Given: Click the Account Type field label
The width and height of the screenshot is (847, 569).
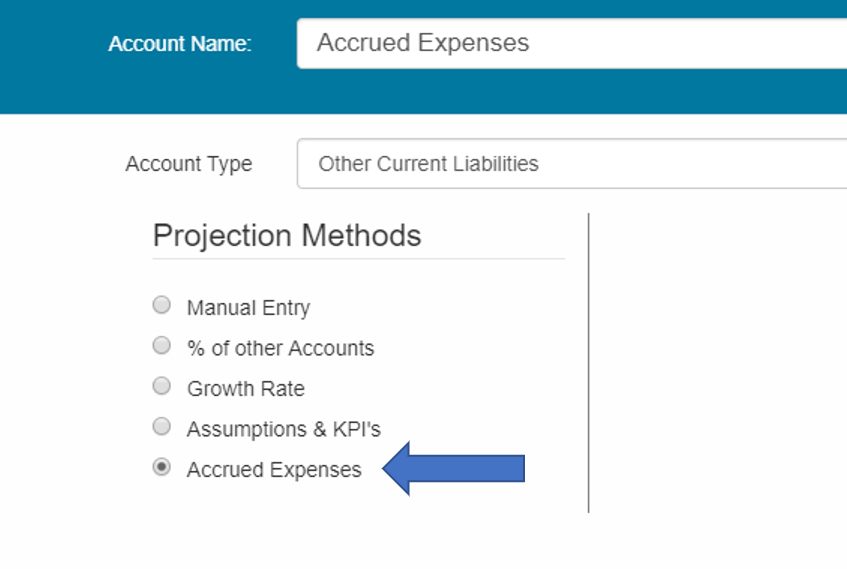Looking at the screenshot, I should pos(188,164).
